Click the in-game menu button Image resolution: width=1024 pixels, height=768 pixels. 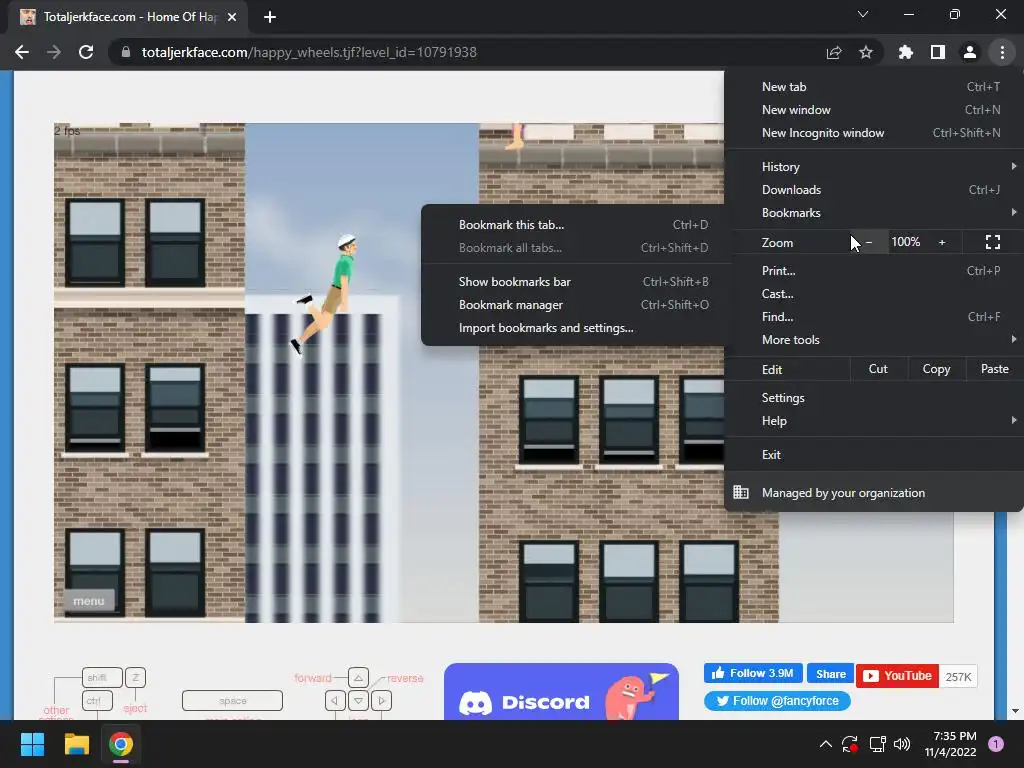pyautogui.click(x=89, y=601)
